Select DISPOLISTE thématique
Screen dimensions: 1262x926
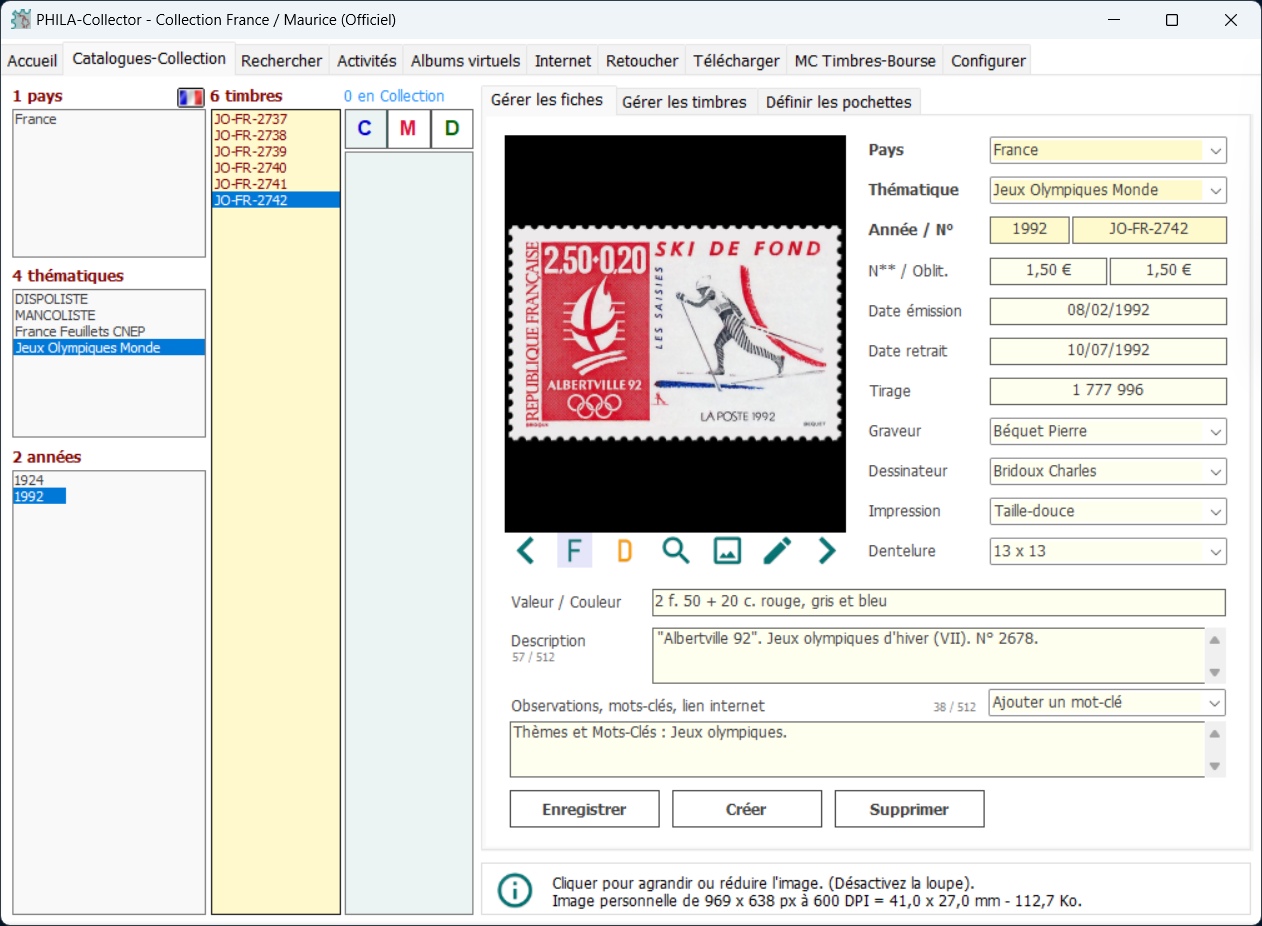[109, 299]
